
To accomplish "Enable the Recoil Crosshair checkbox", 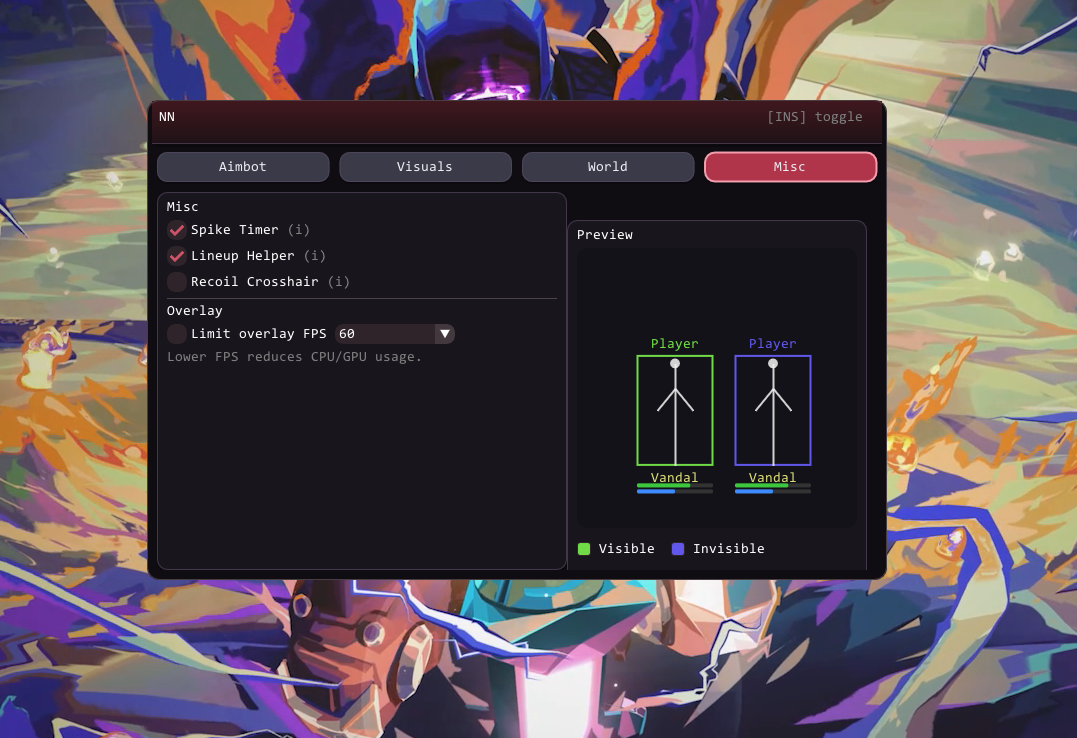I will click(177, 282).
